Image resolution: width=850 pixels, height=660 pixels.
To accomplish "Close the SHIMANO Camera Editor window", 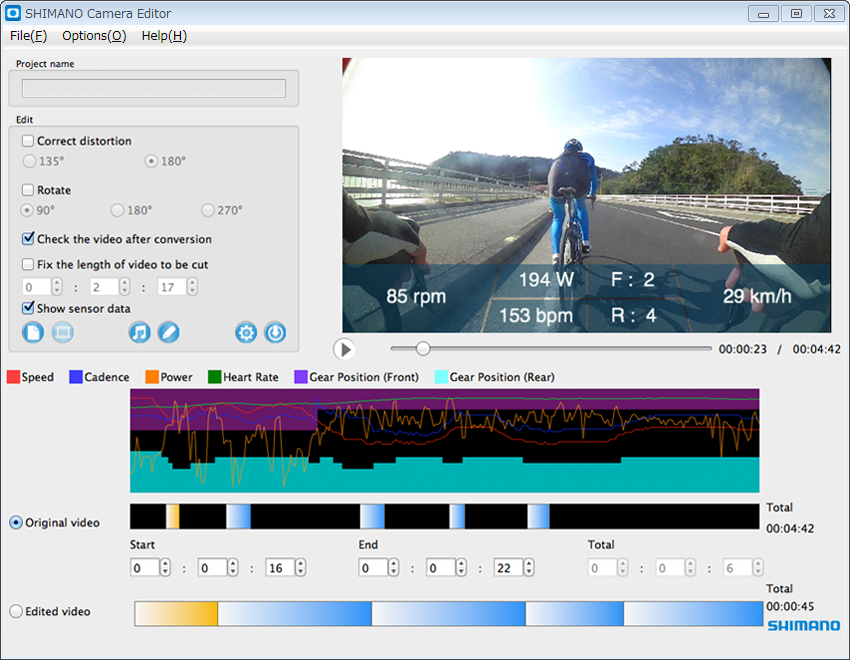I will (x=829, y=14).
